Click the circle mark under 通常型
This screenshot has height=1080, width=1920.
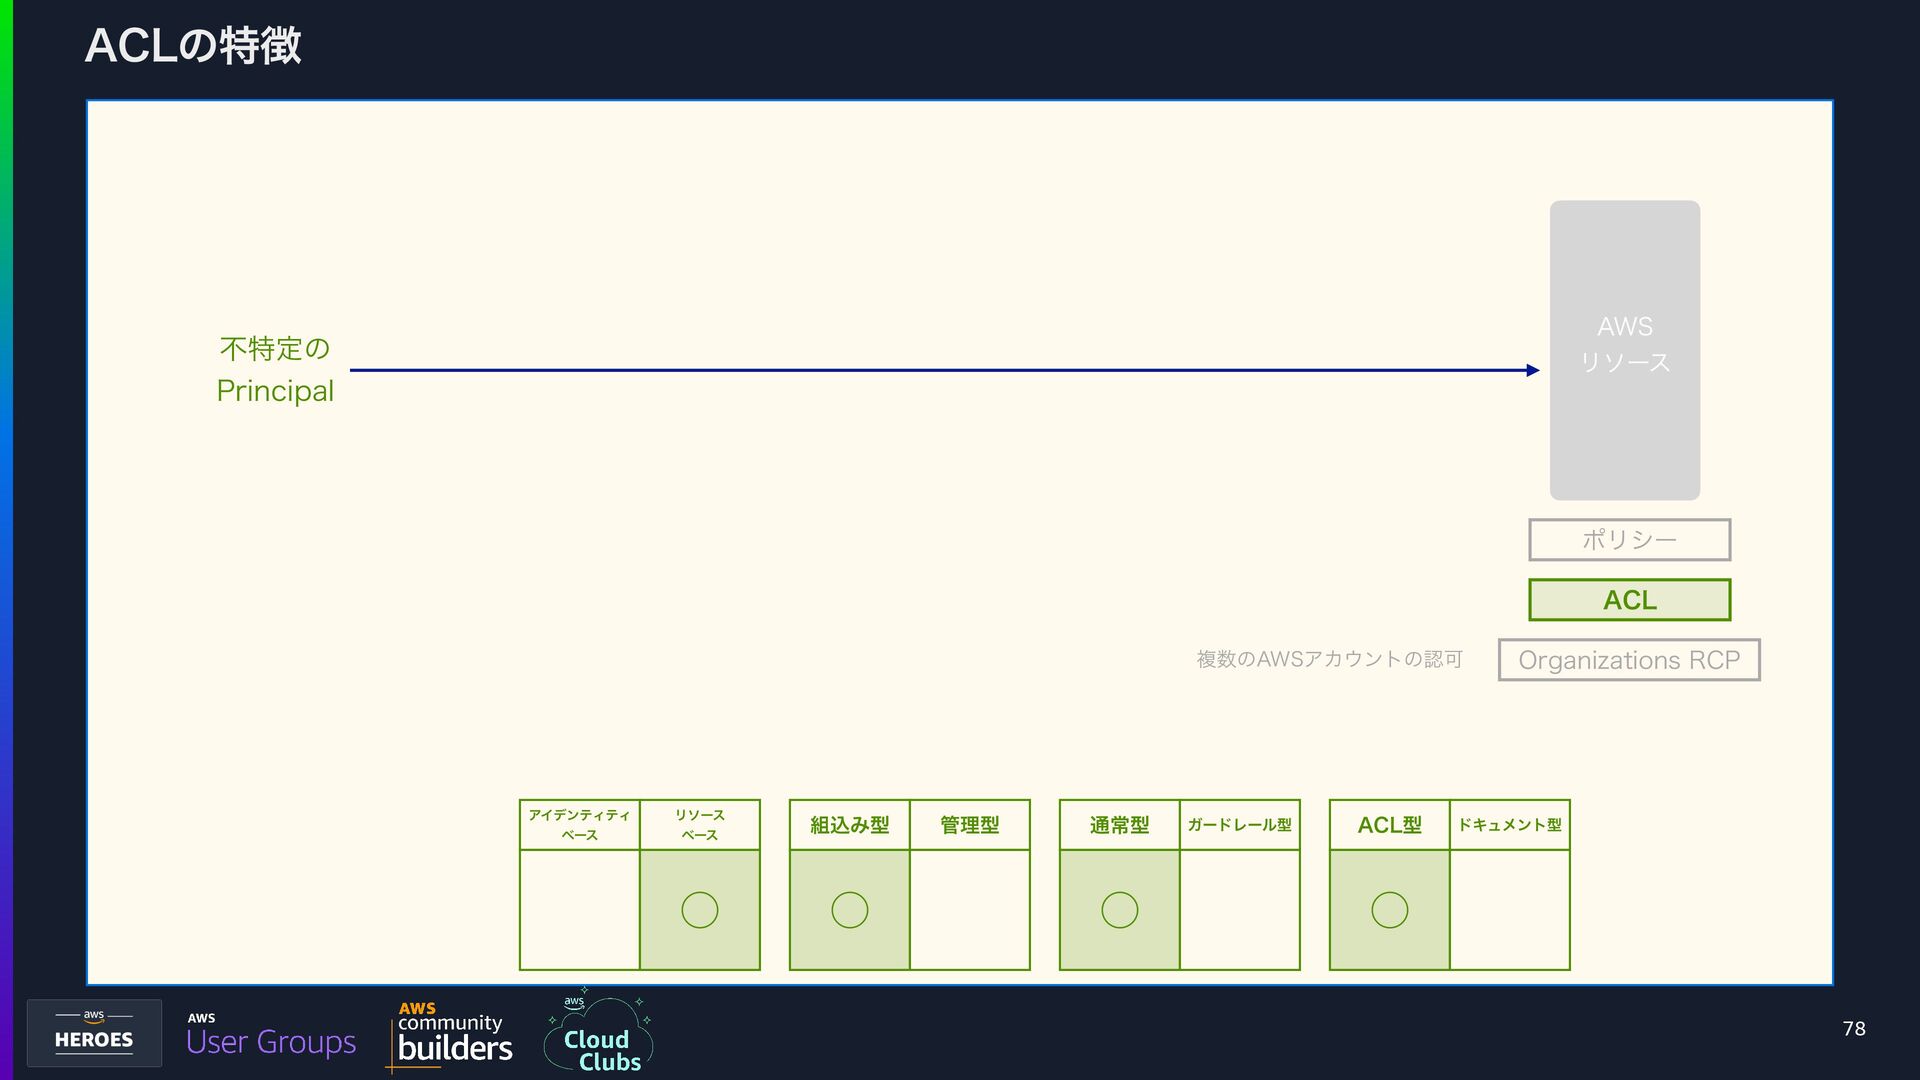tap(1120, 910)
